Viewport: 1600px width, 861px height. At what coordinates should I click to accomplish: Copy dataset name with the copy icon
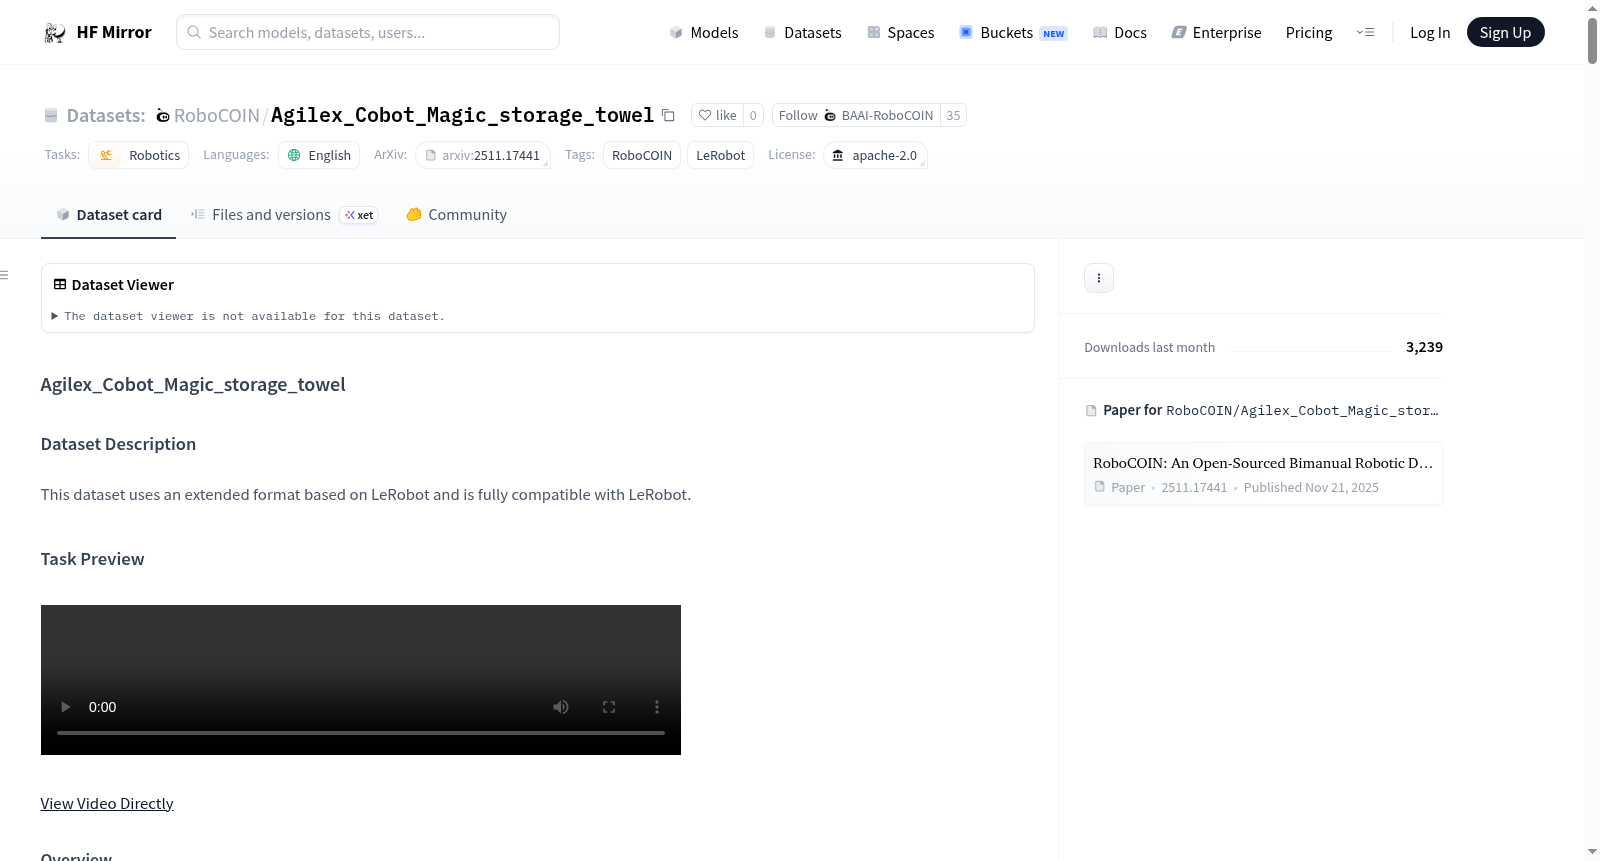[x=668, y=116]
